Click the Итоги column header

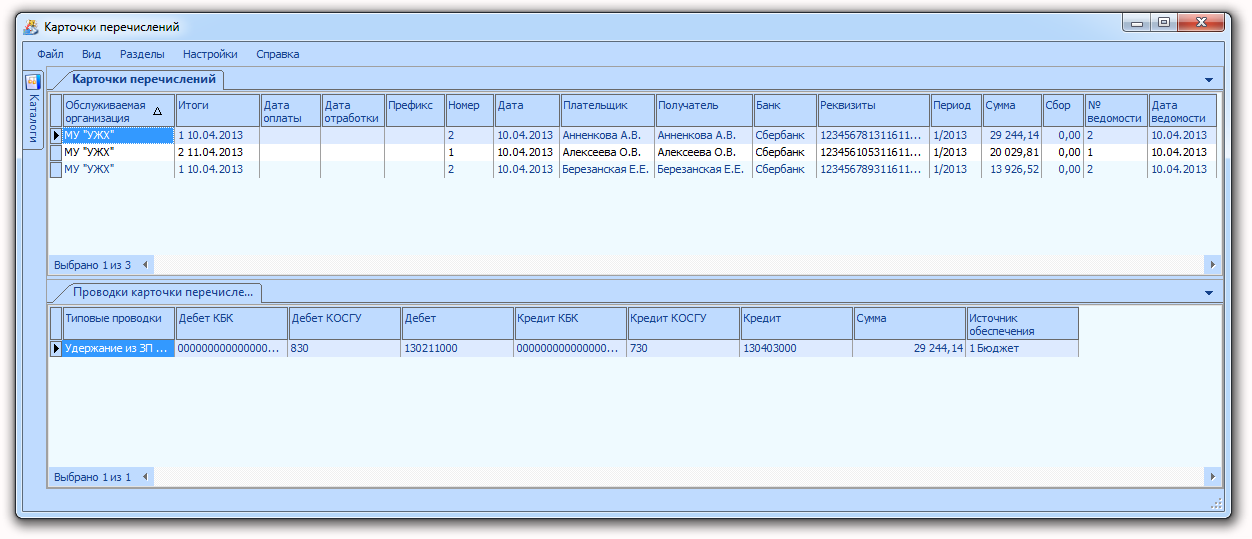[218, 111]
